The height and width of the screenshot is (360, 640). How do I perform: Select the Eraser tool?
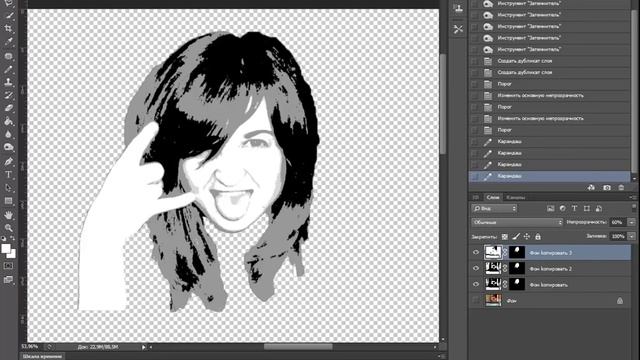tap(8, 108)
